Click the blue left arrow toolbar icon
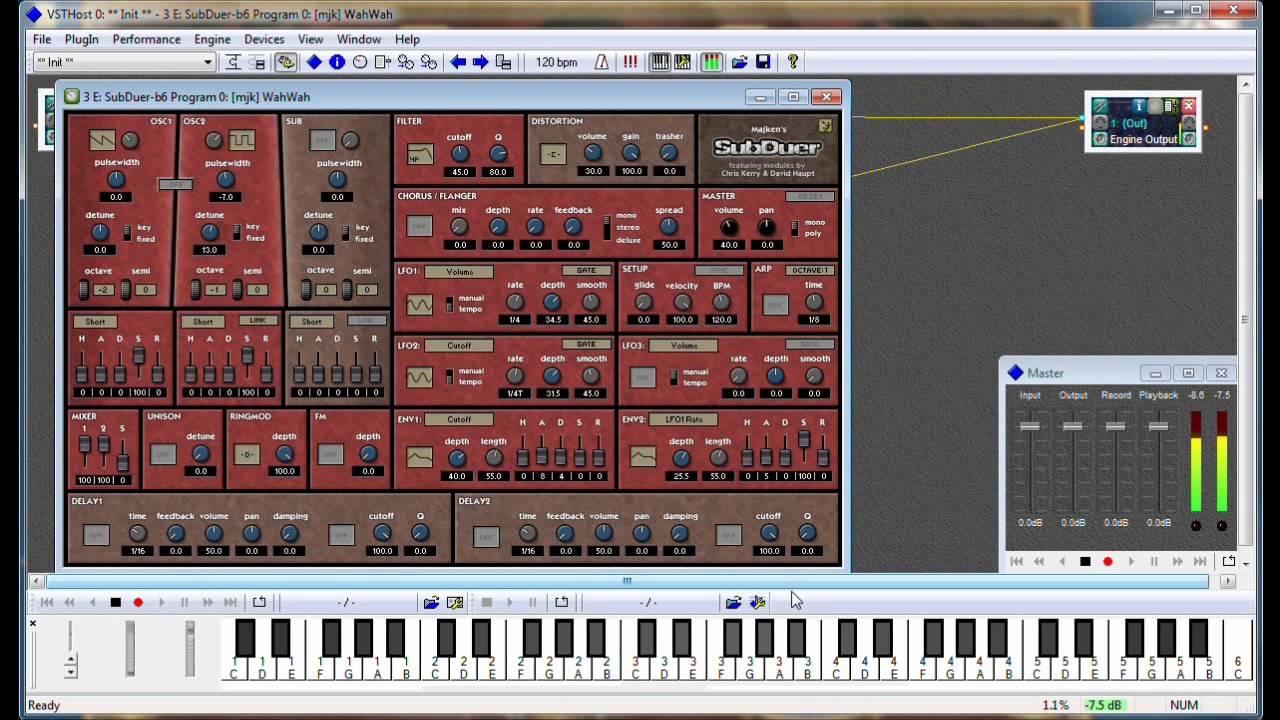Screen dimensions: 1280x720 click(x=458, y=62)
